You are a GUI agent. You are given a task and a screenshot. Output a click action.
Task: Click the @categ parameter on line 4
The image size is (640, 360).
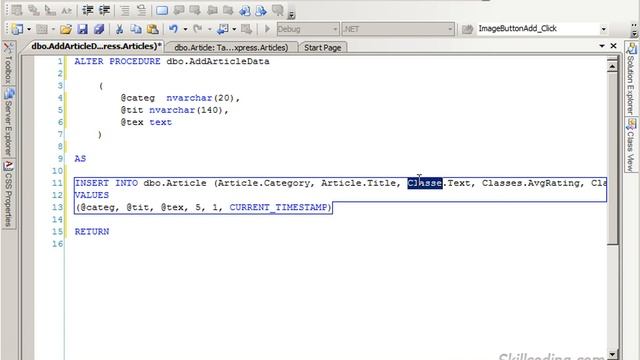(138, 98)
